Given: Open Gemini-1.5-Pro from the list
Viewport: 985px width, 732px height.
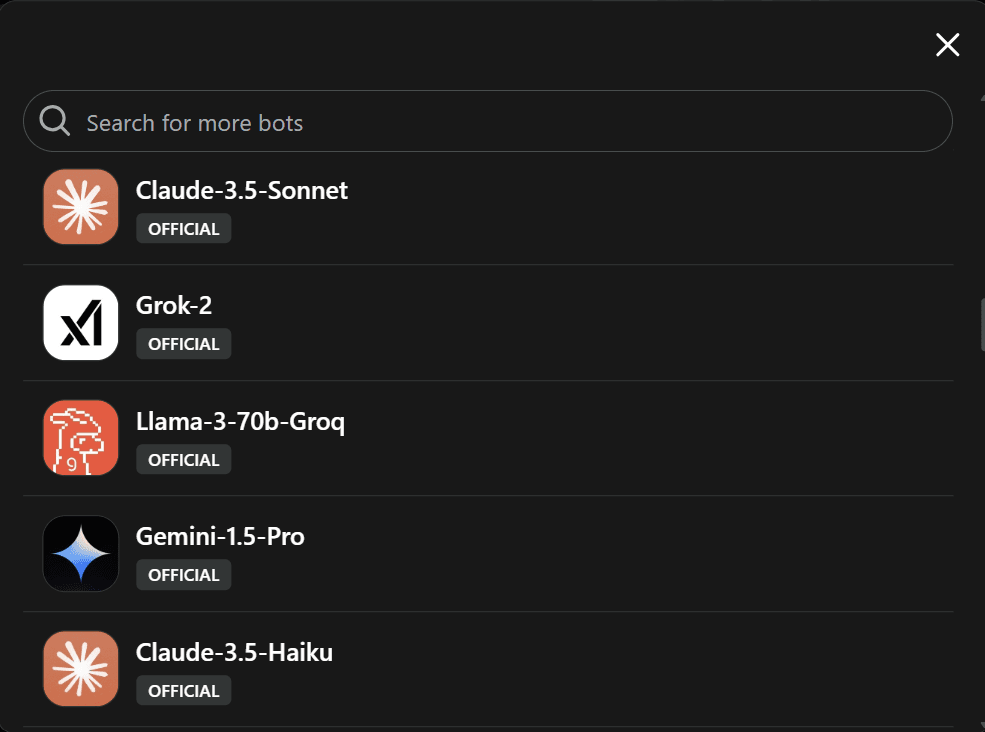Looking at the screenshot, I should (x=220, y=537).
